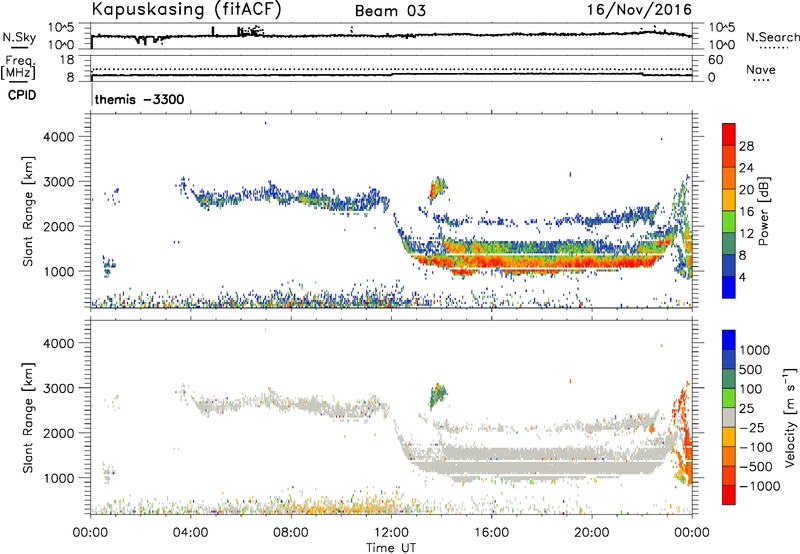Click the N.Search legend label

point(772,37)
